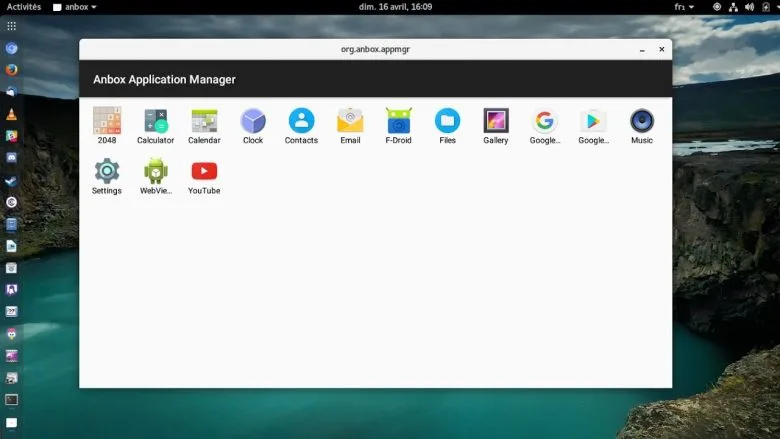The height and width of the screenshot is (439, 780).
Task: Launch the 2048 game app
Action: pos(106,121)
